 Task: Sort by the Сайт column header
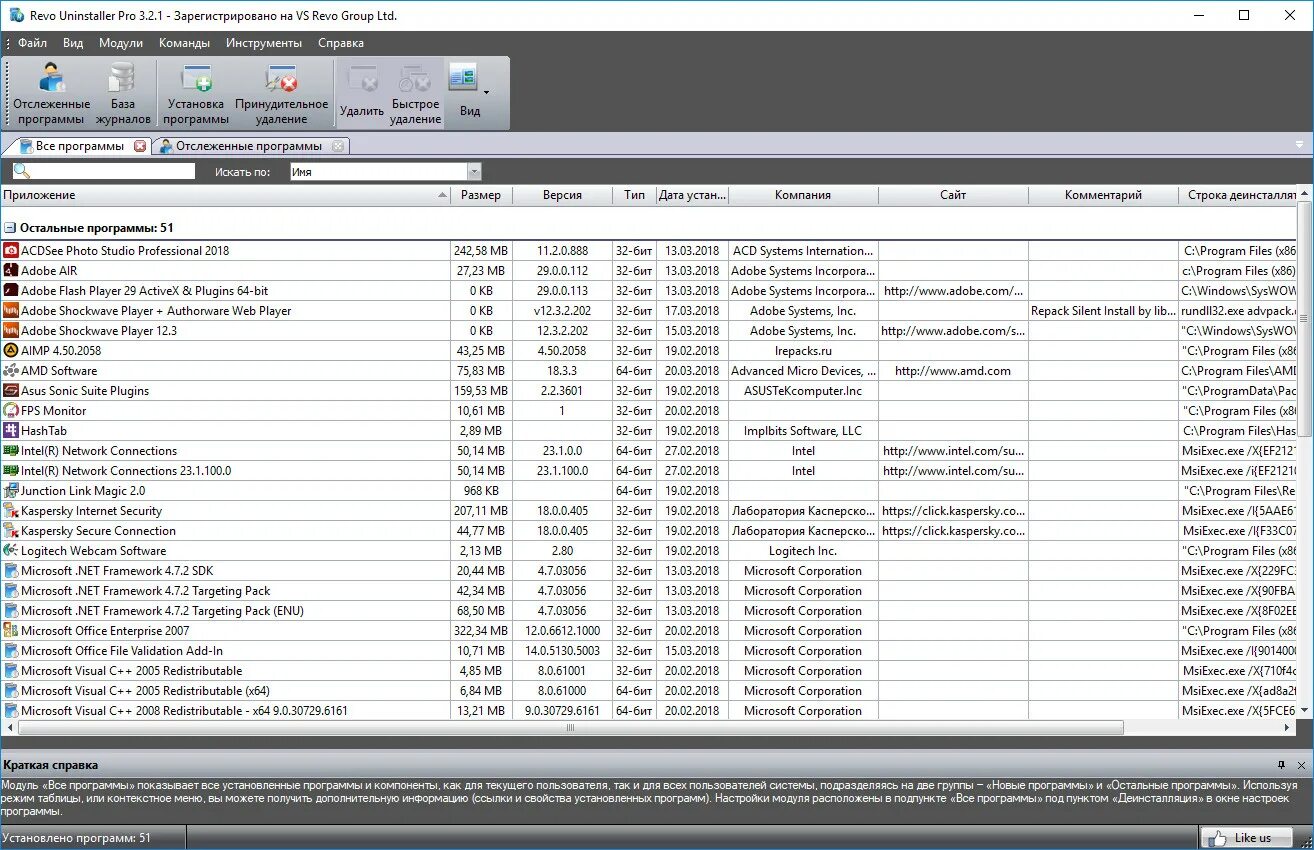pos(953,195)
